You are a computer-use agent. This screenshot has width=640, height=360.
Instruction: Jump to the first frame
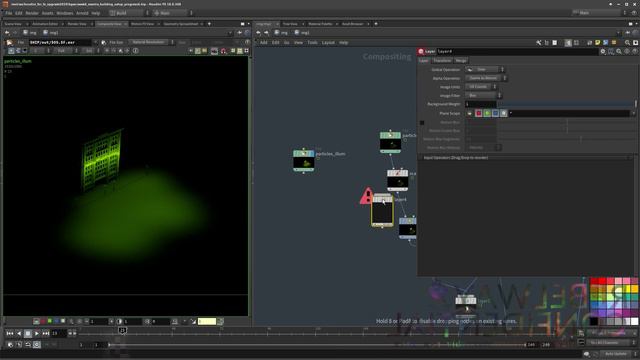[10, 333]
